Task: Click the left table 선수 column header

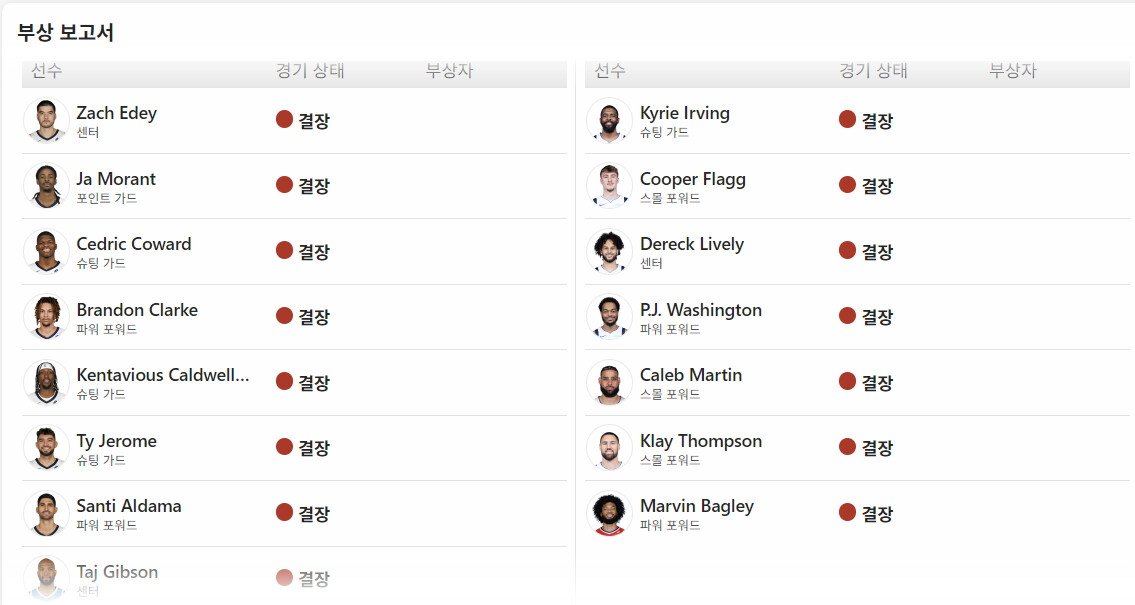Action: point(46,71)
